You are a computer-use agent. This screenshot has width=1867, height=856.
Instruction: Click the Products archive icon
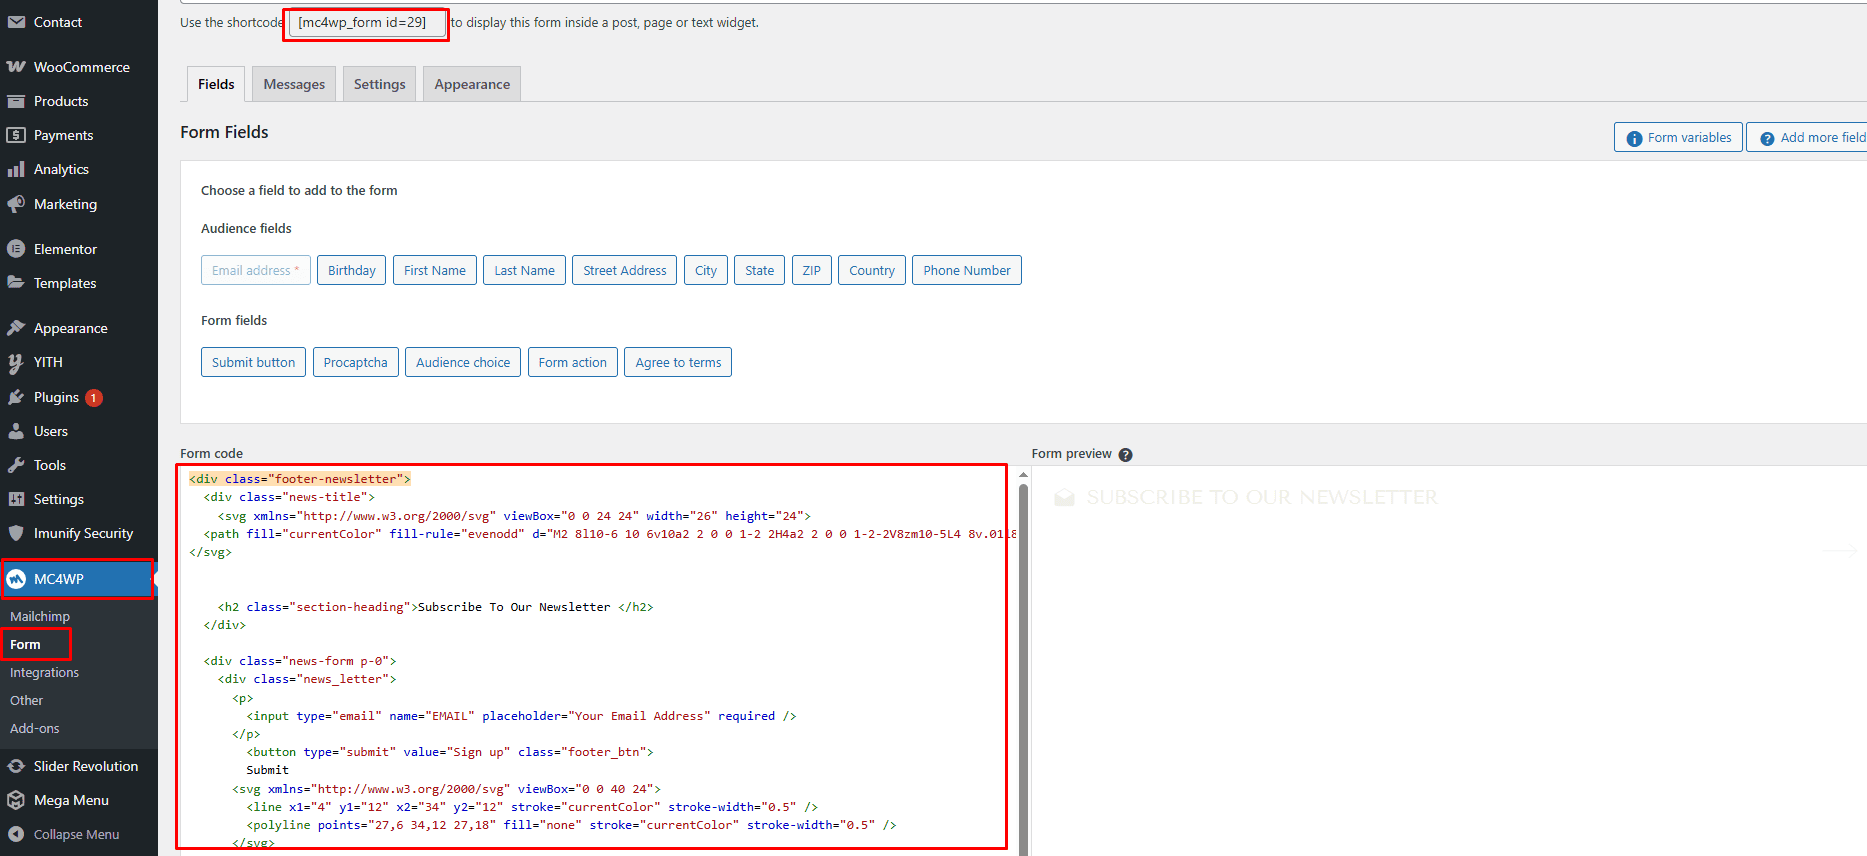[16, 101]
